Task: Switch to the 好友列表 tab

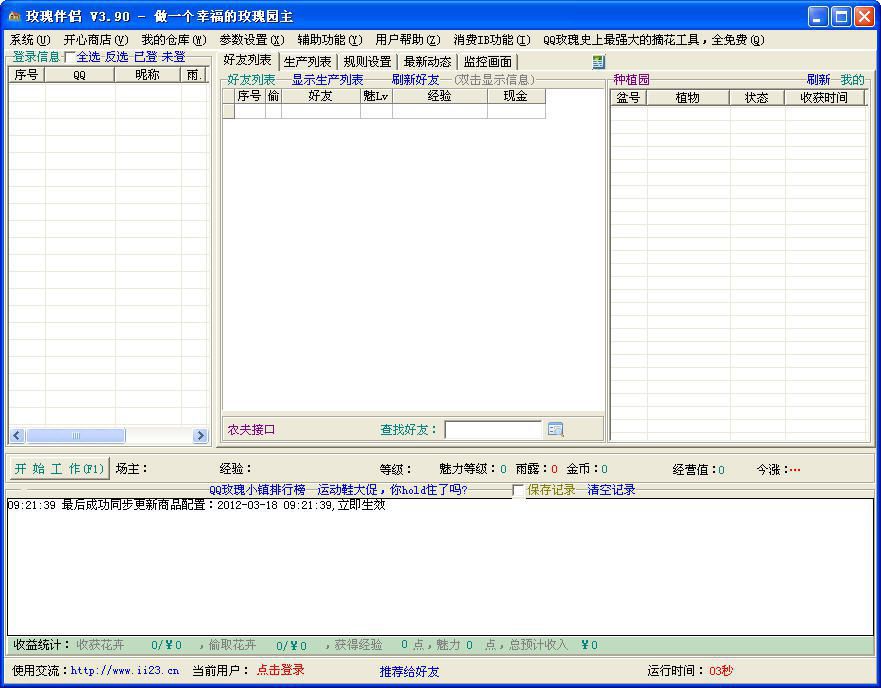Action: click(247, 60)
